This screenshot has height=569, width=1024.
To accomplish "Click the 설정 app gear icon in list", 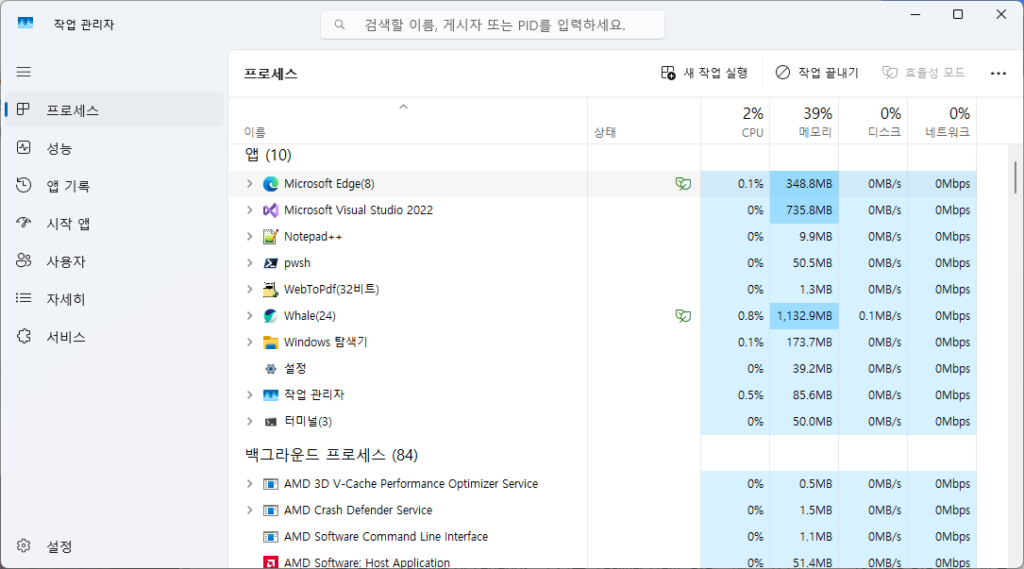I will coord(270,369).
